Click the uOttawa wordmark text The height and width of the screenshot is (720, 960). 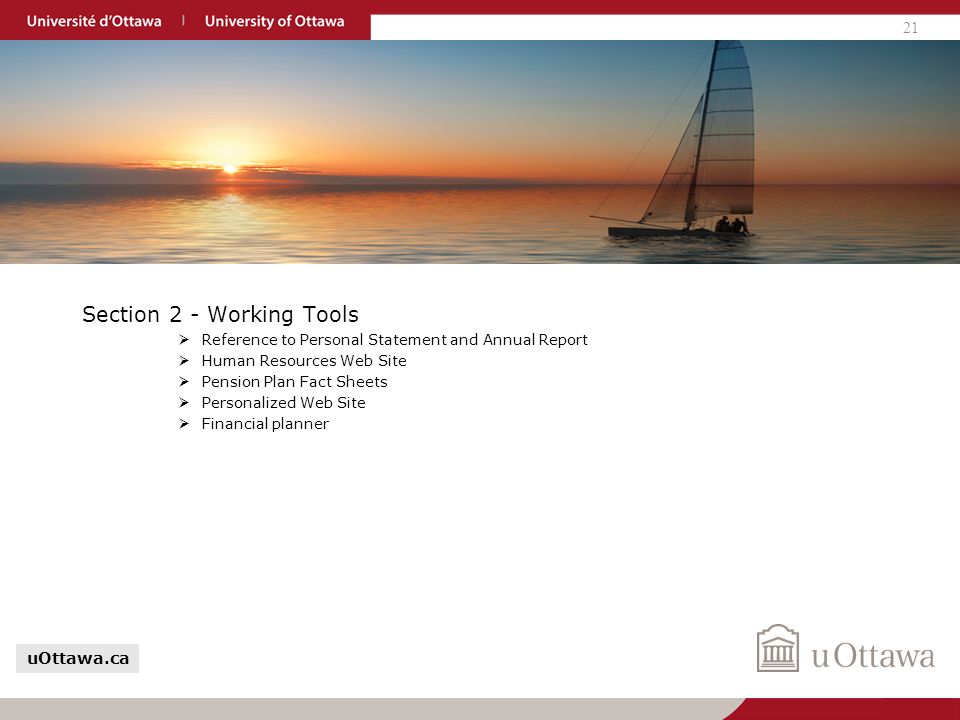click(x=873, y=656)
